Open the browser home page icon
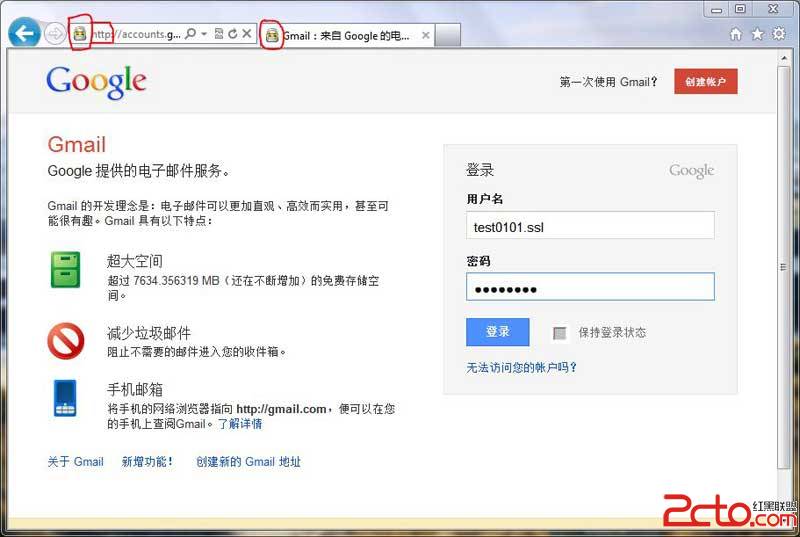This screenshot has height=537, width=800. [736, 34]
